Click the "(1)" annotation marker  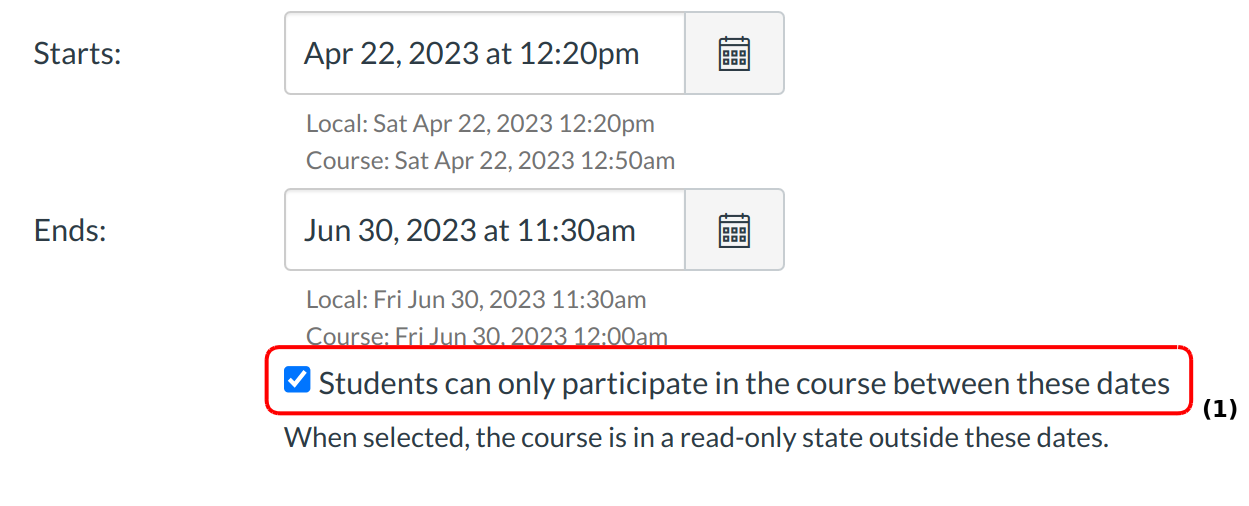point(1219,409)
